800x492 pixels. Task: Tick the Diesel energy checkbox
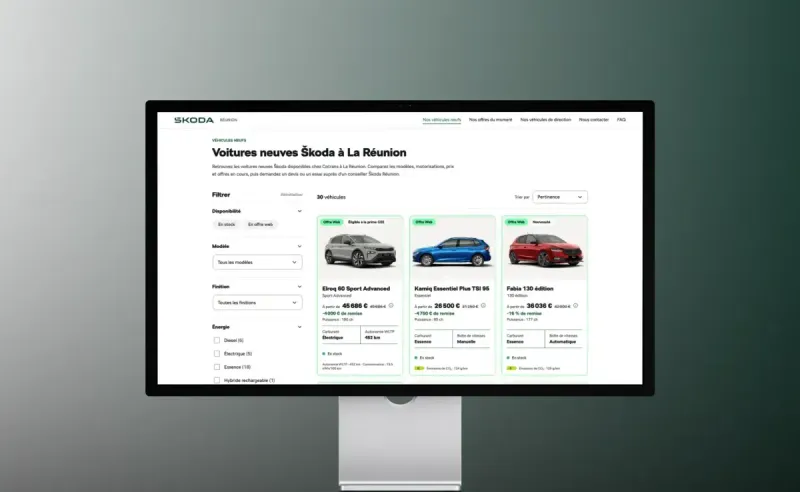click(x=217, y=340)
